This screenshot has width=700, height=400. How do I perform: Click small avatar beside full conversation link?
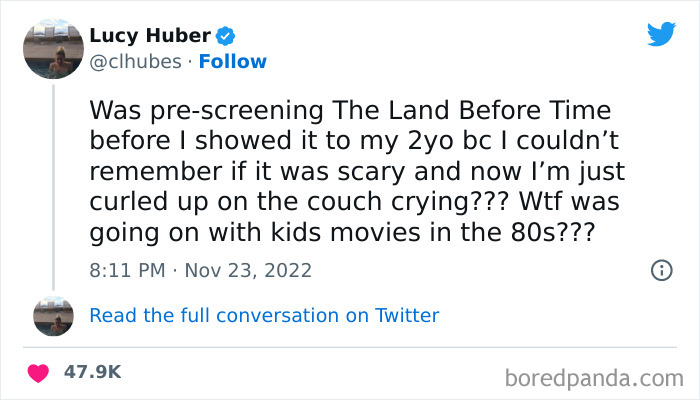point(53,315)
